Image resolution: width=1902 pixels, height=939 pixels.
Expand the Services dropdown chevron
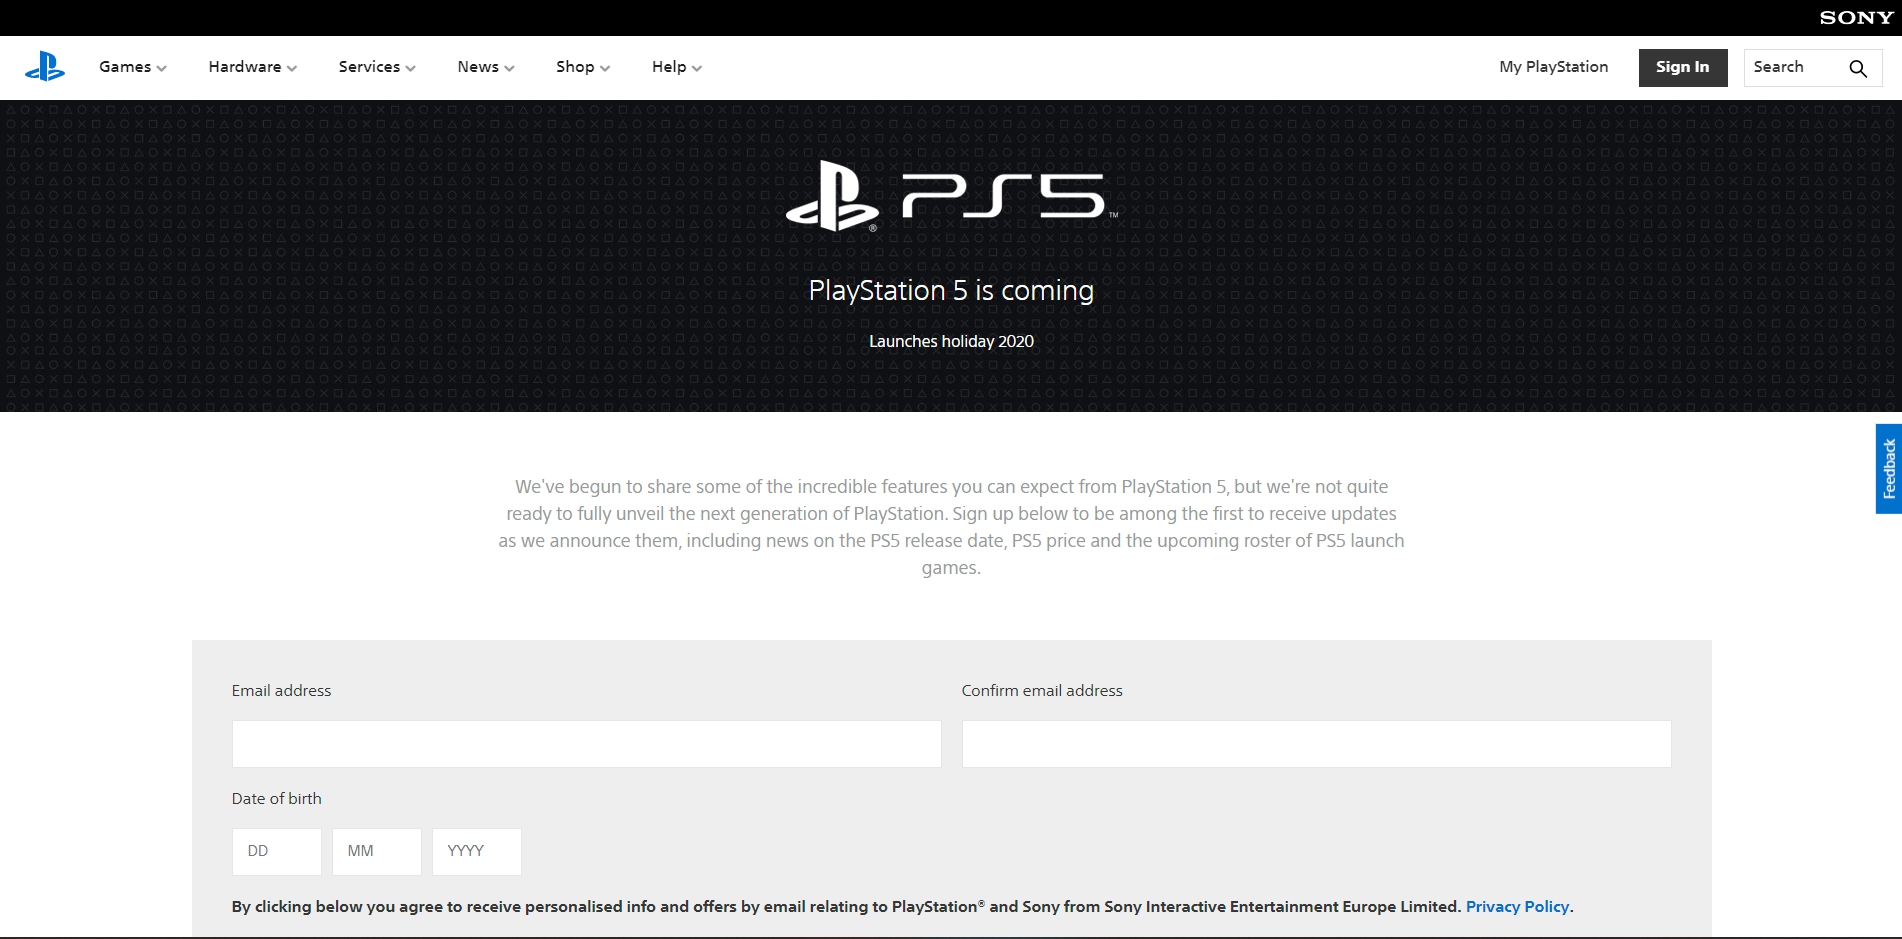click(x=410, y=68)
